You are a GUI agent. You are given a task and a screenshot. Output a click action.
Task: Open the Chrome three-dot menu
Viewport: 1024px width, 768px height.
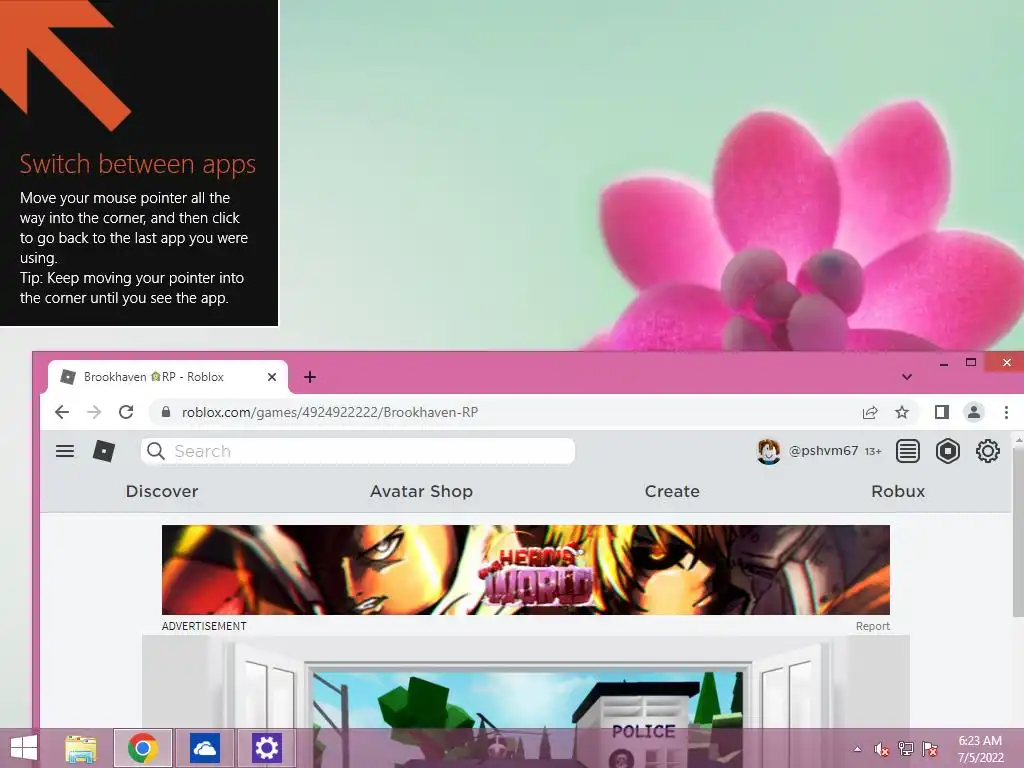(x=1006, y=412)
